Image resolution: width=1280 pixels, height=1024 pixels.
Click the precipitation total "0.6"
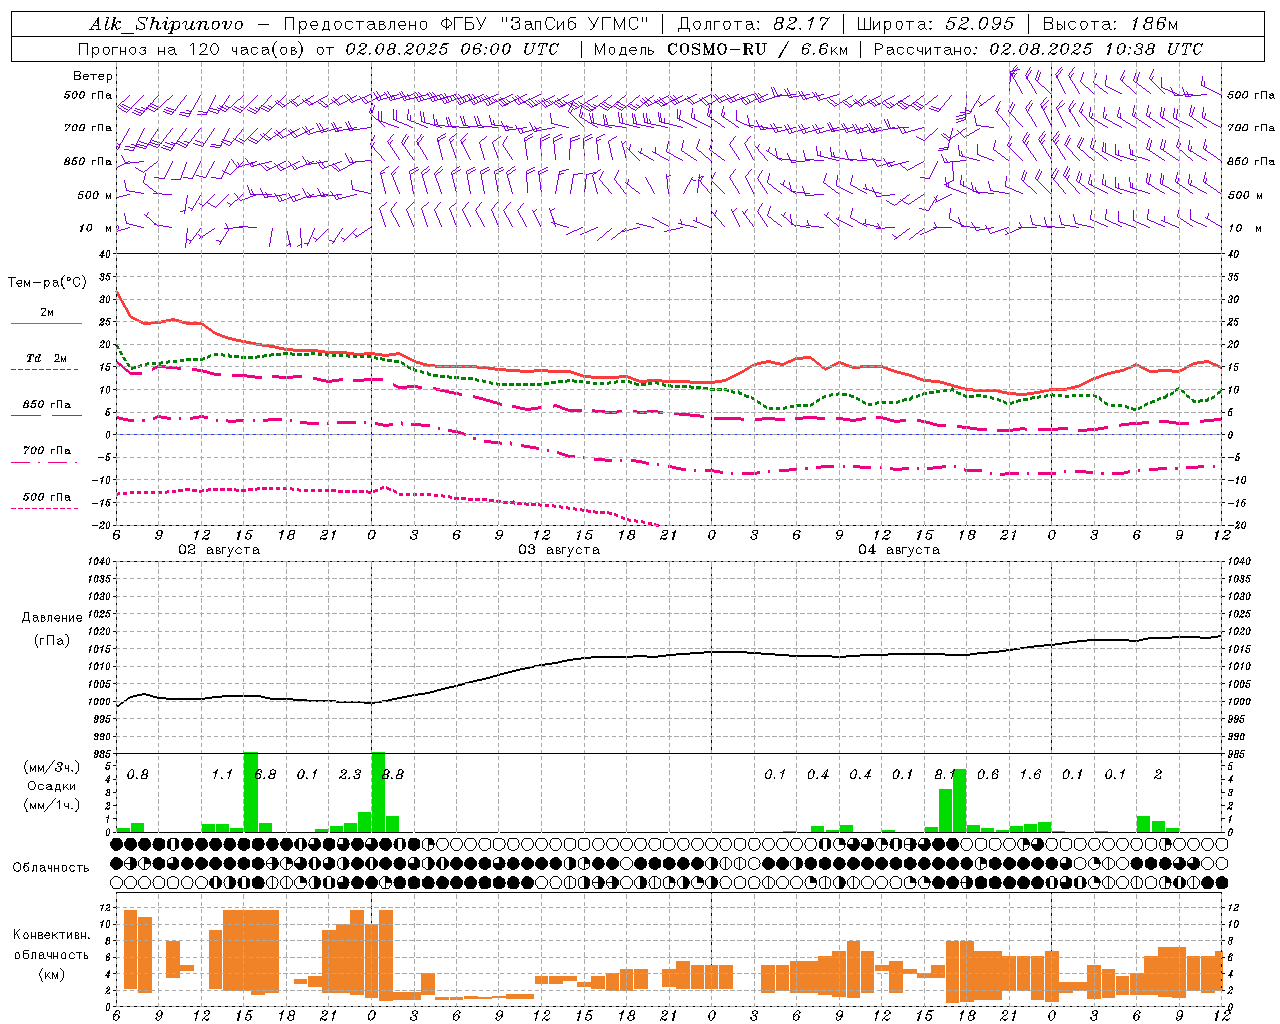(x=988, y=775)
